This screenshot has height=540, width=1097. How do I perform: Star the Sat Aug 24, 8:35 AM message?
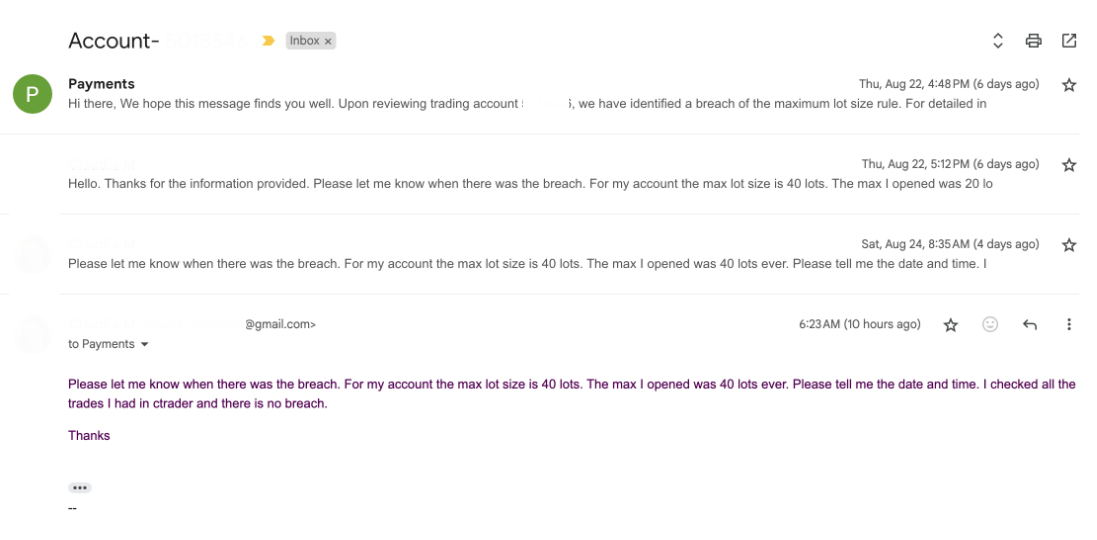1069,245
